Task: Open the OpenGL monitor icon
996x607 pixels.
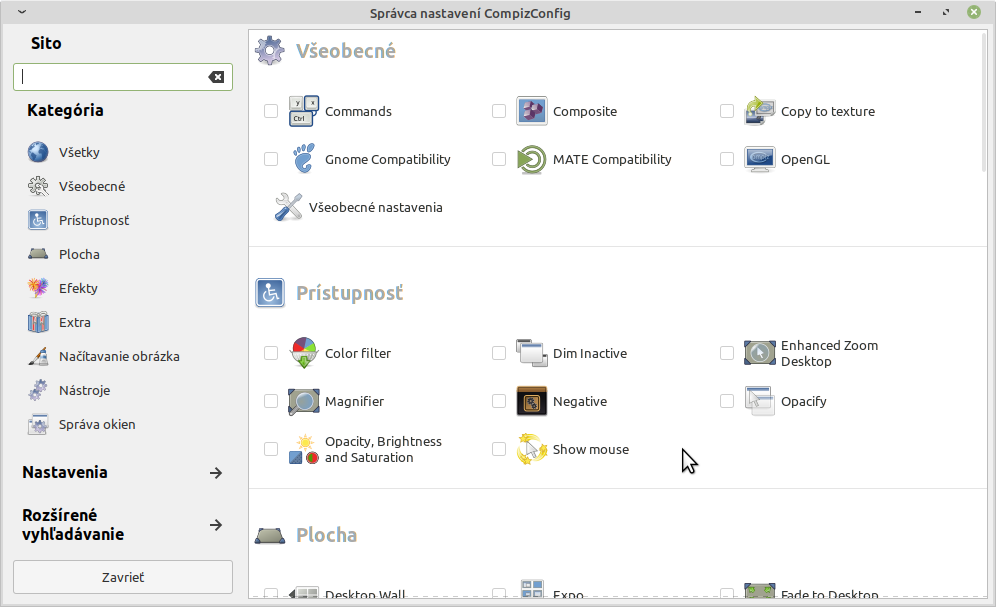Action: (x=760, y=159)
